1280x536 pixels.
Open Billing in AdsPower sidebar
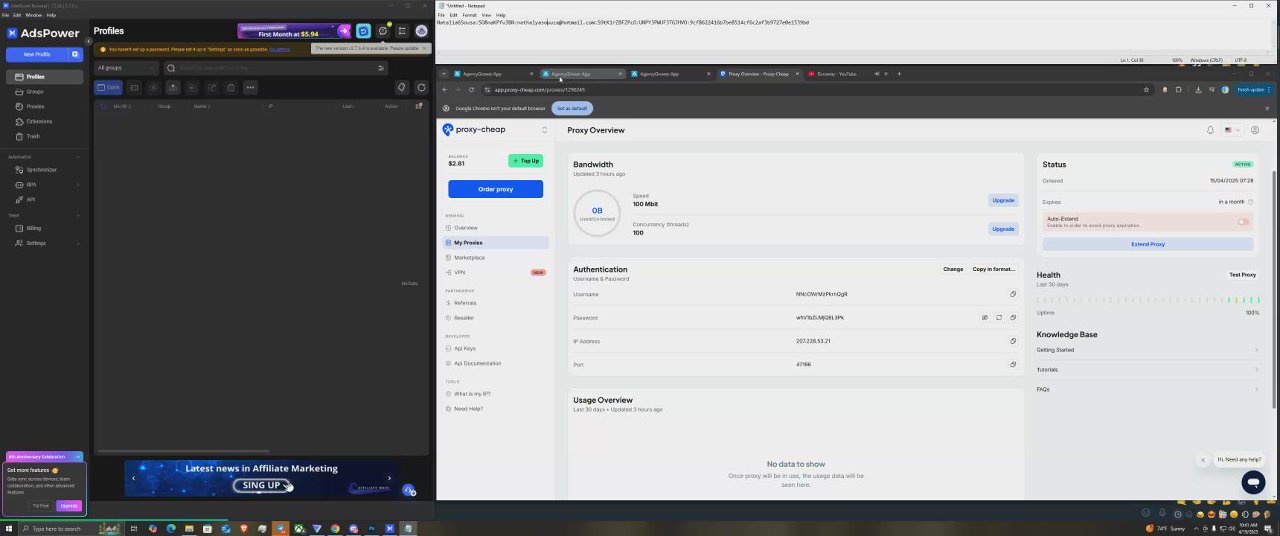click(44, 228)
